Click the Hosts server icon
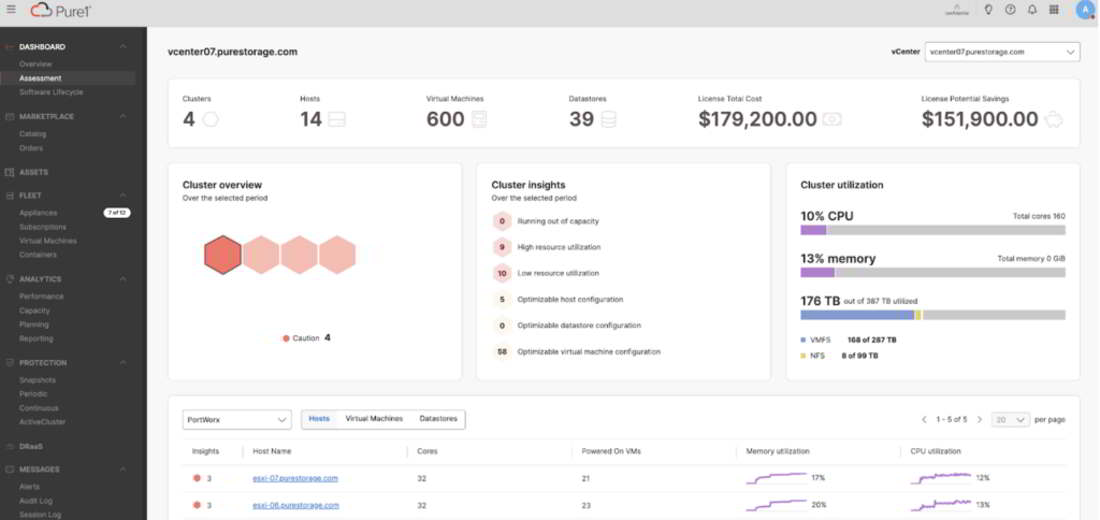This screenshot has height=520, width=1100. coord(337,119)
